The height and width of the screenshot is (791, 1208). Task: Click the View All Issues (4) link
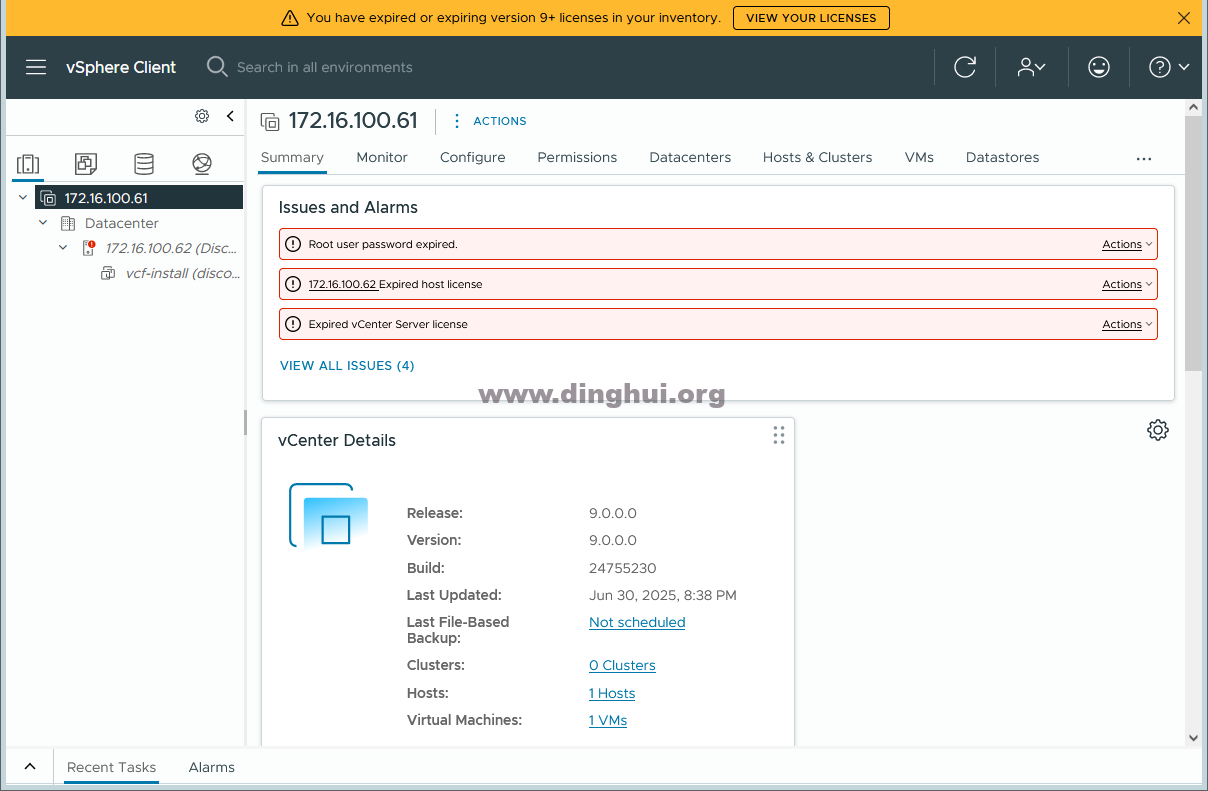pyautogui.click(x=347, y=365)
